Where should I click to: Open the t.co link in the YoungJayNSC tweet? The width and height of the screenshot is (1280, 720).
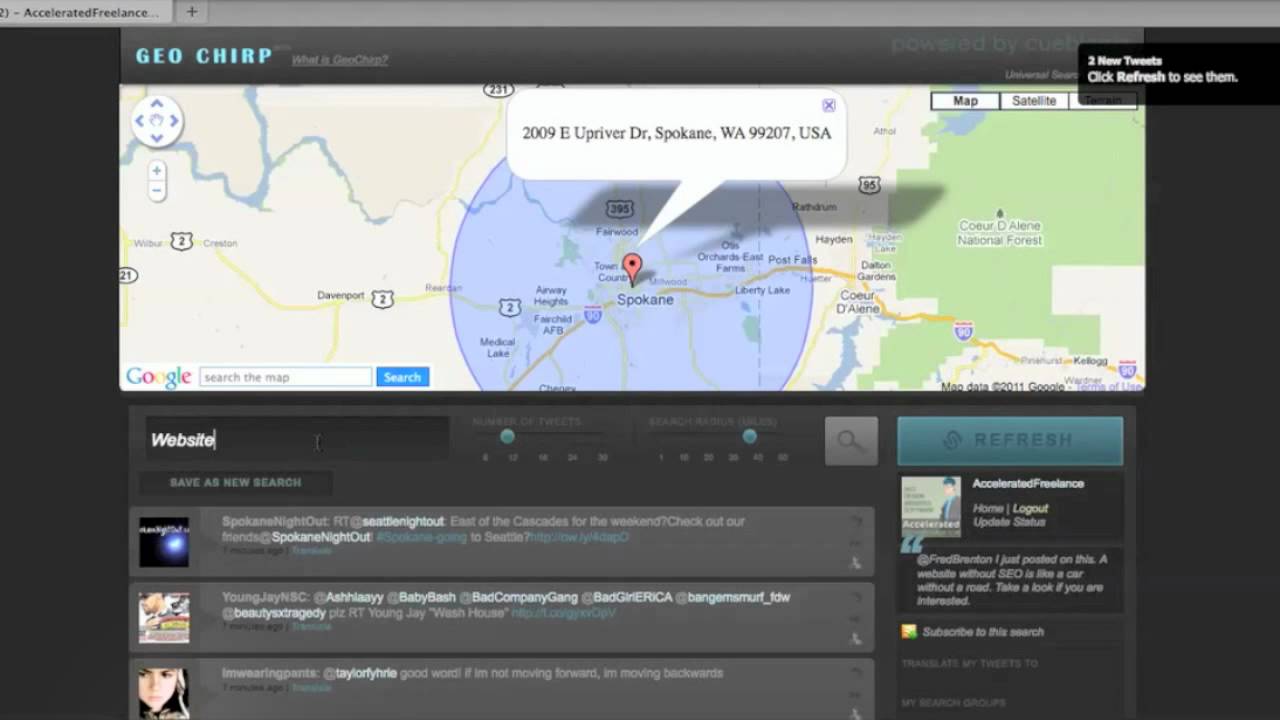pos(563,612)
